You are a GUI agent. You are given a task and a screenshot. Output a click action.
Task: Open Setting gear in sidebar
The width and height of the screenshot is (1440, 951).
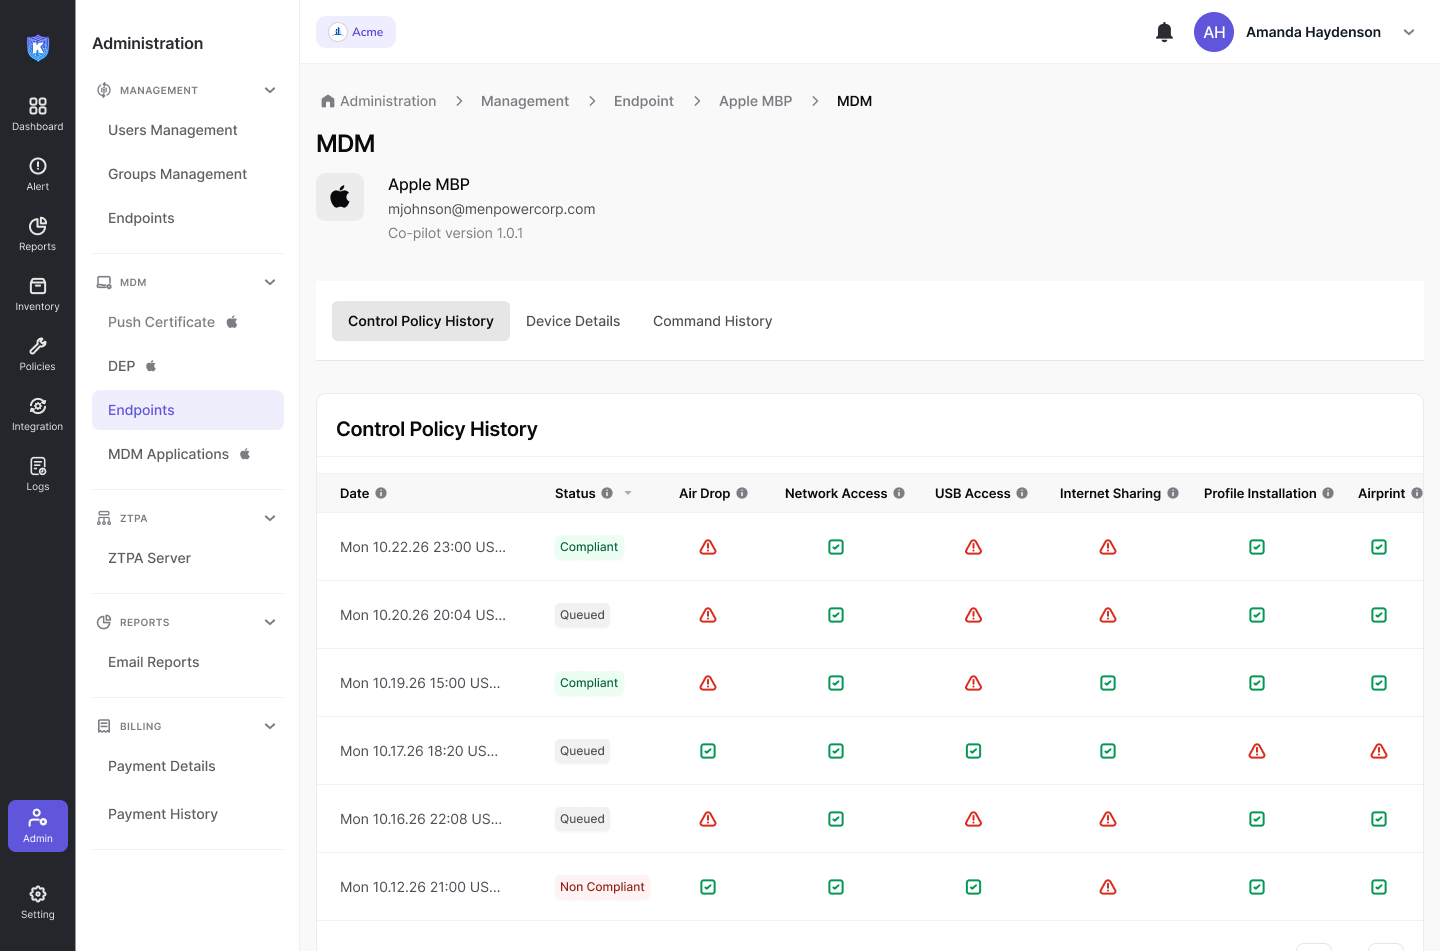38,901
